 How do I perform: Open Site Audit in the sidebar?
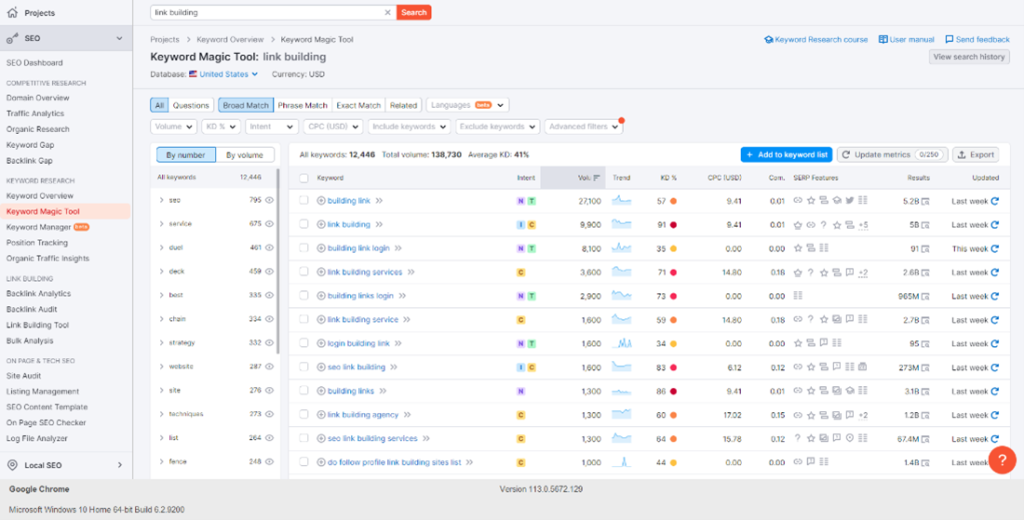pyautogui.click(x=24, y=376)
